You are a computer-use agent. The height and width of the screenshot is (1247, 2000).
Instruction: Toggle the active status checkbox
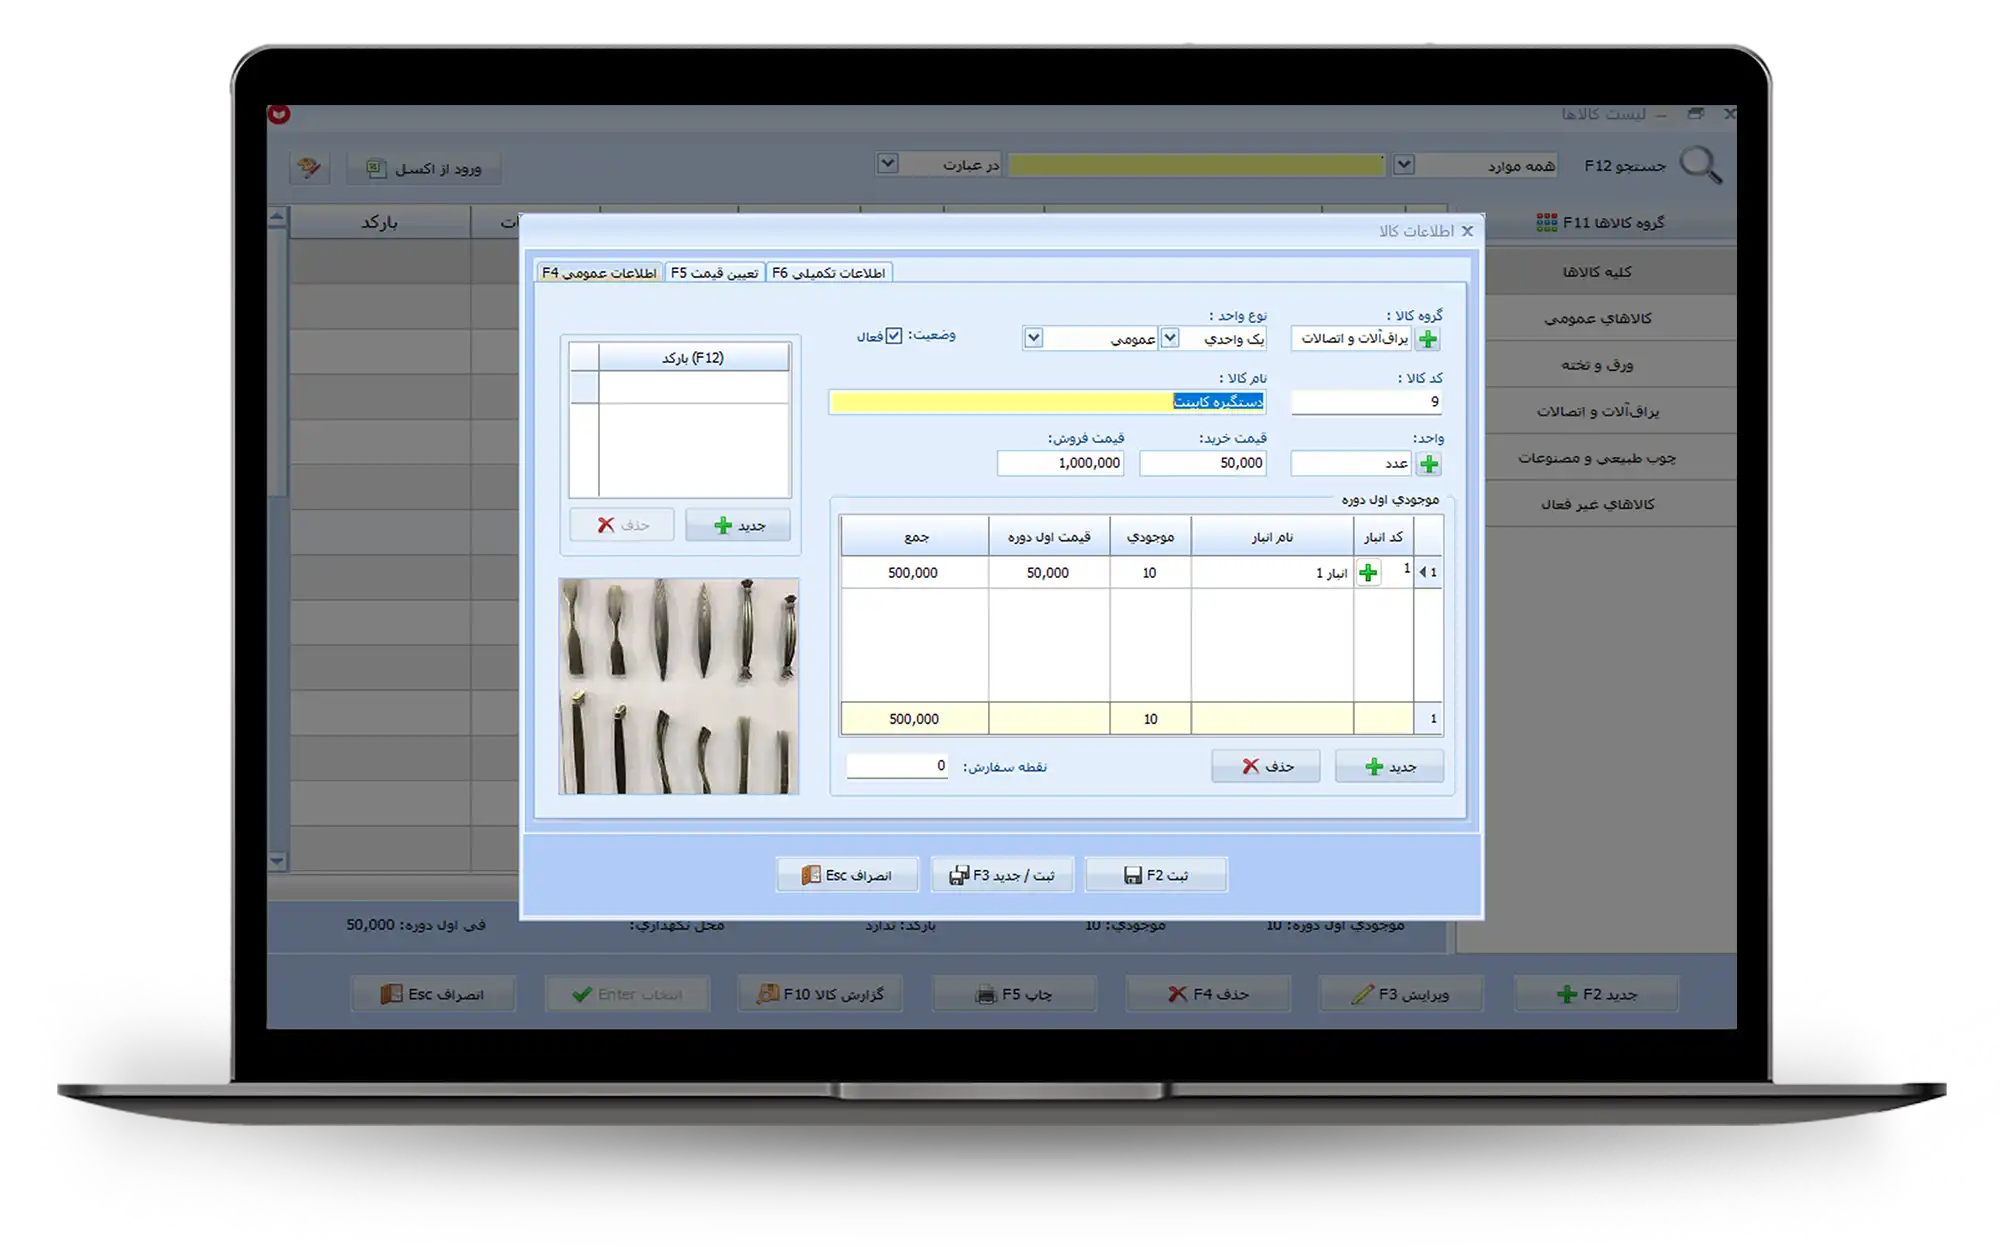coord(894,336)
